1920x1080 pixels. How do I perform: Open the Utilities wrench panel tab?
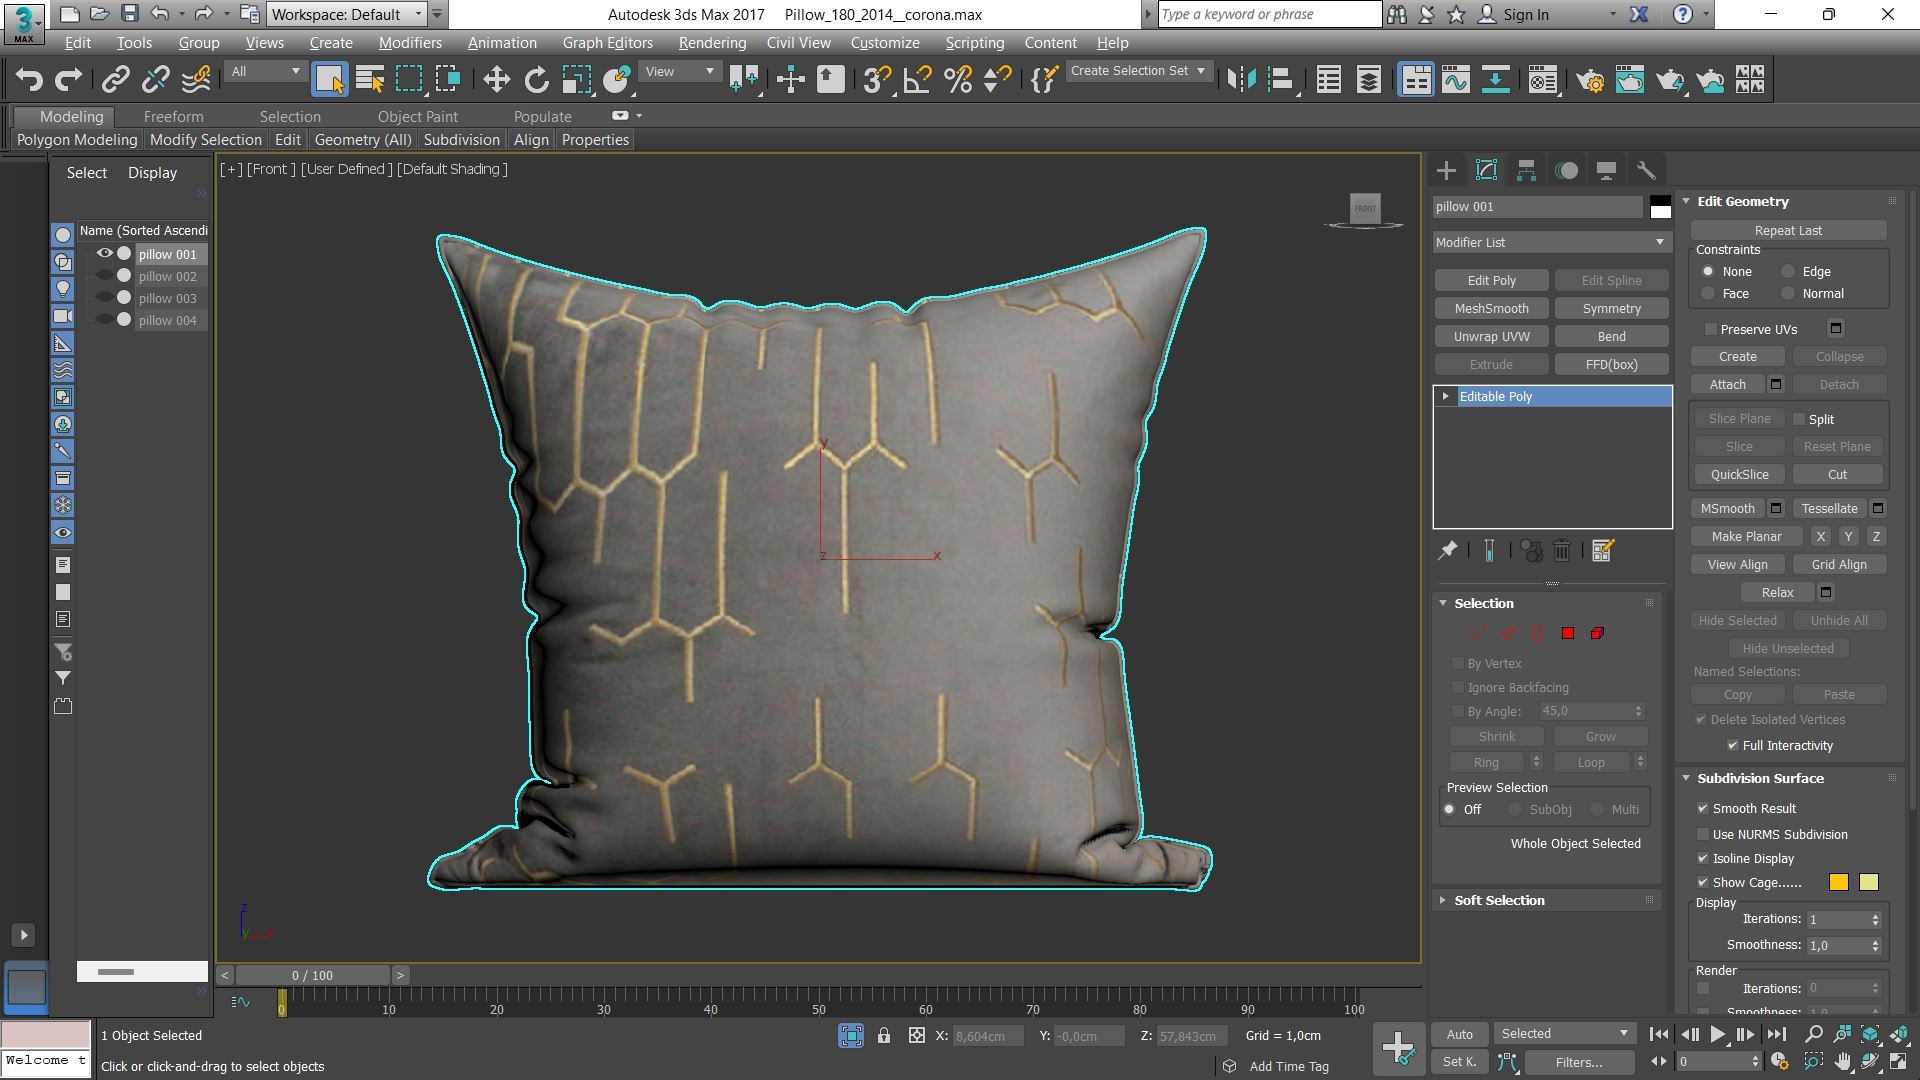1646,171
